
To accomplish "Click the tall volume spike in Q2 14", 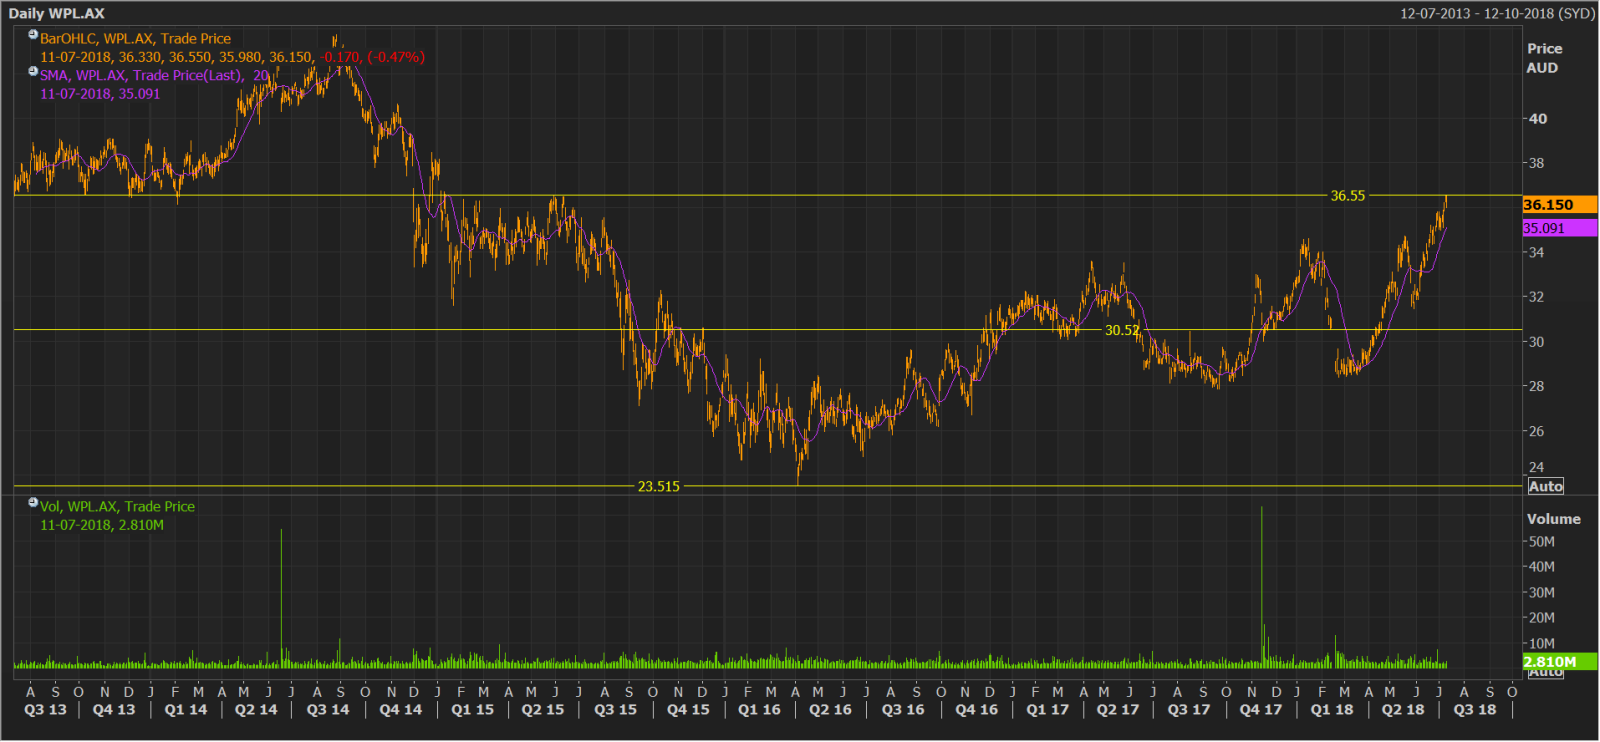I will [281, 597].
